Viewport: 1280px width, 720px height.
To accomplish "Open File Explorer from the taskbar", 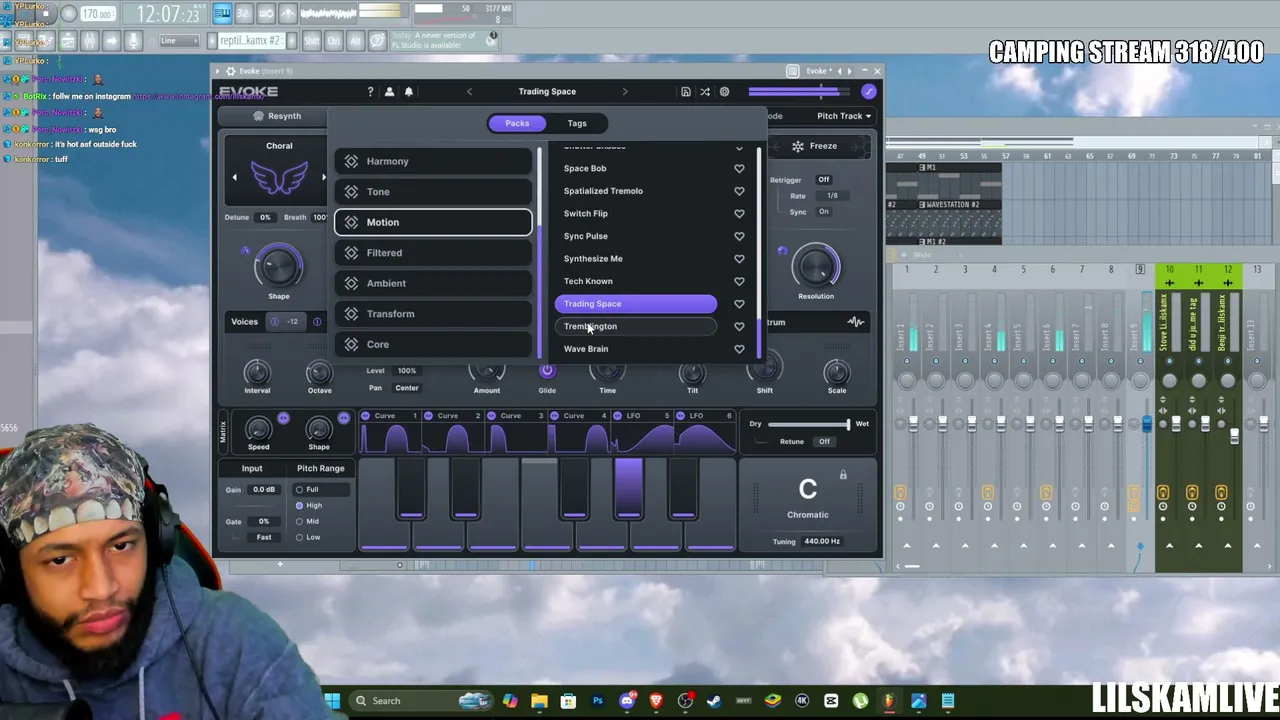I will (539, 701).
